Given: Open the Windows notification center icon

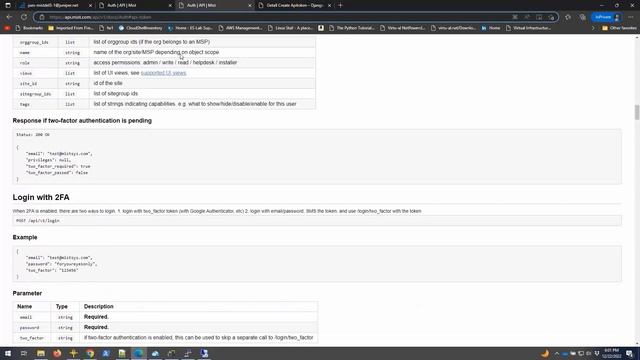Looking at the screenshot, I should coord(630,353).
